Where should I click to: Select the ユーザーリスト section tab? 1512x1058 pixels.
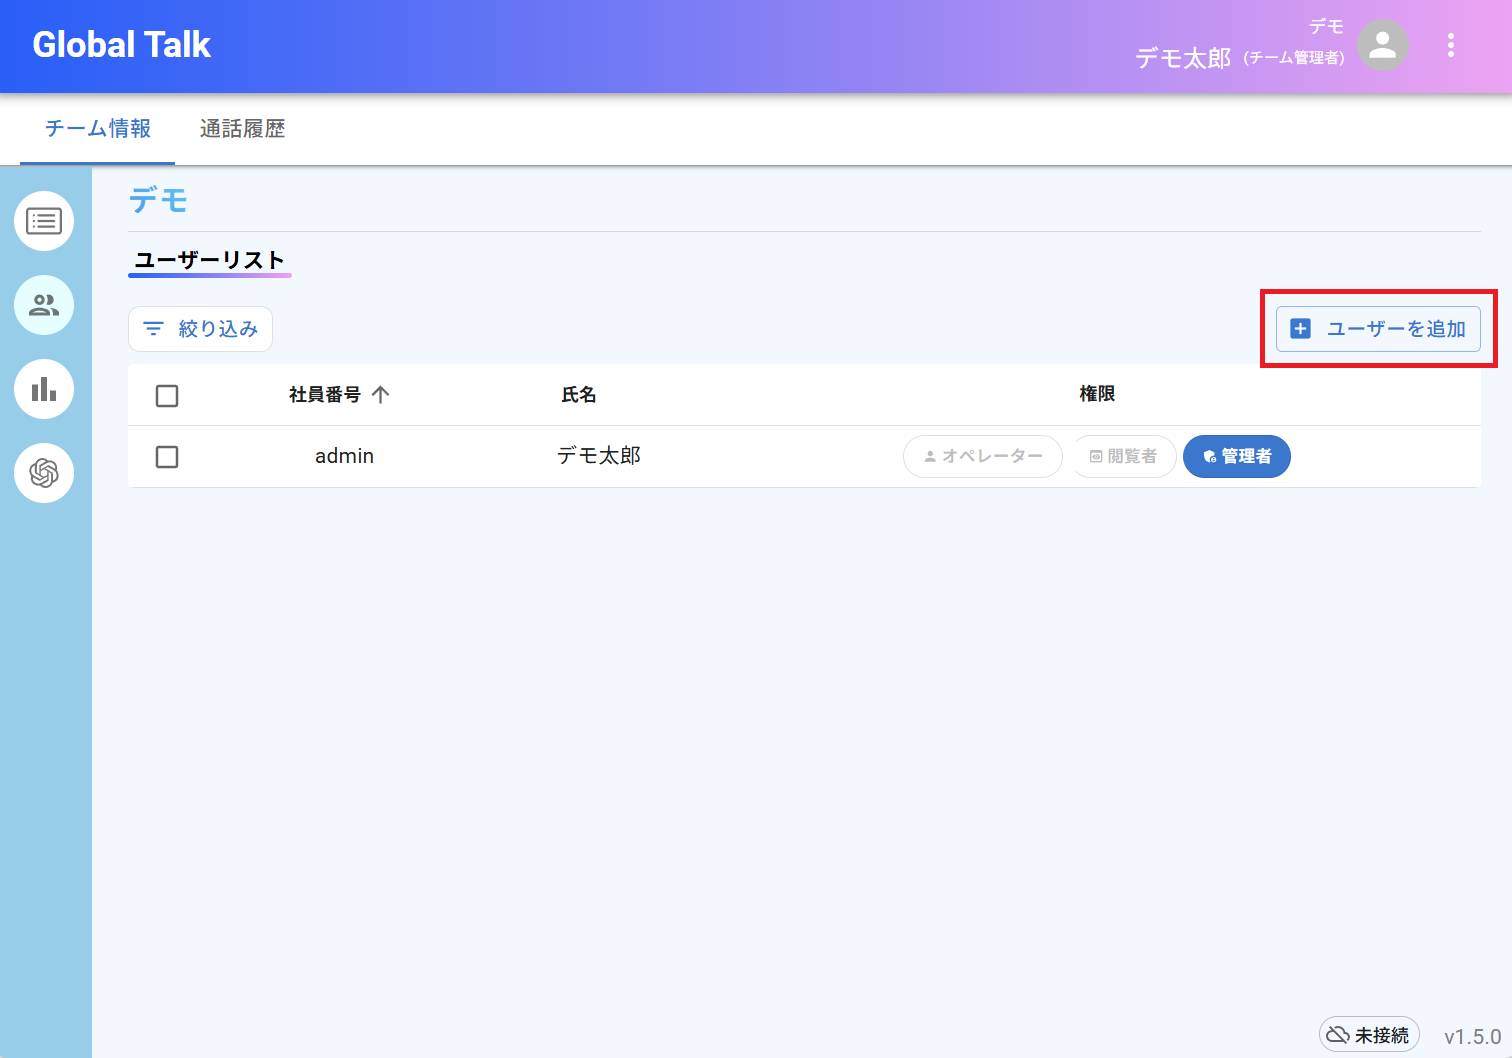tap(210, 261)
